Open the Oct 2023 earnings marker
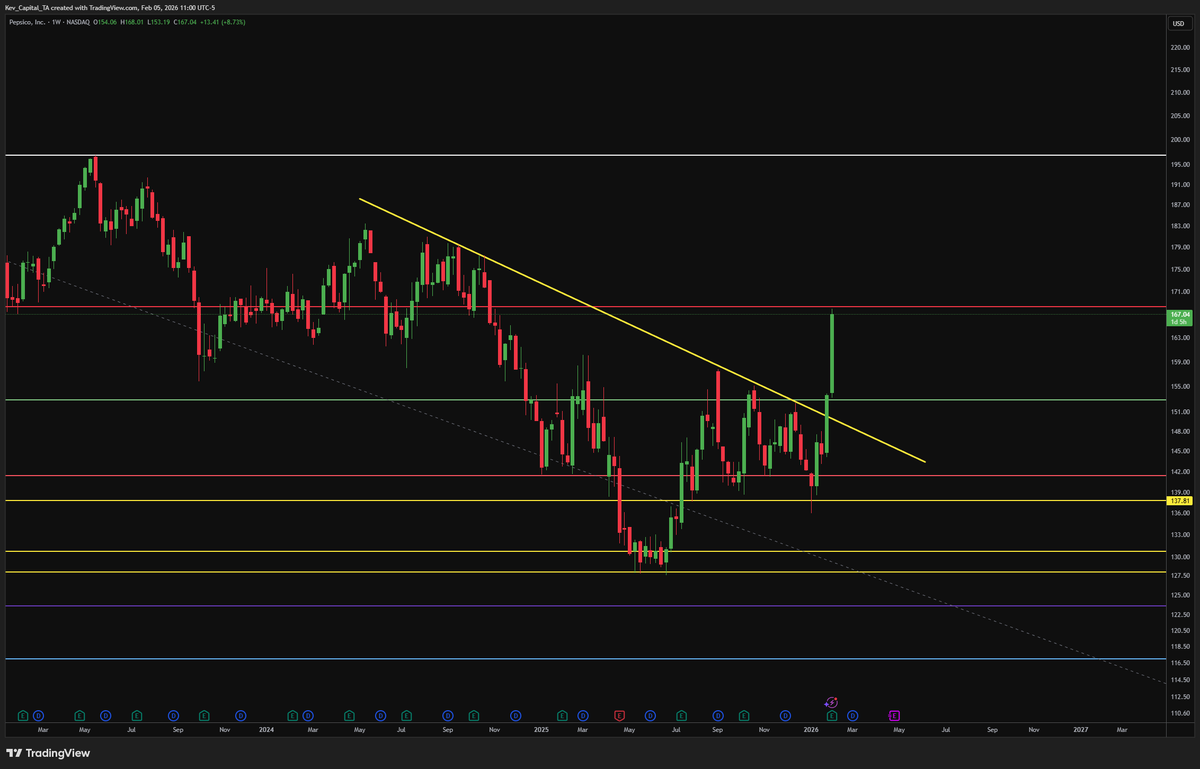The height and width of the screenshot is (769, 1200). click(x=204, y=715)
